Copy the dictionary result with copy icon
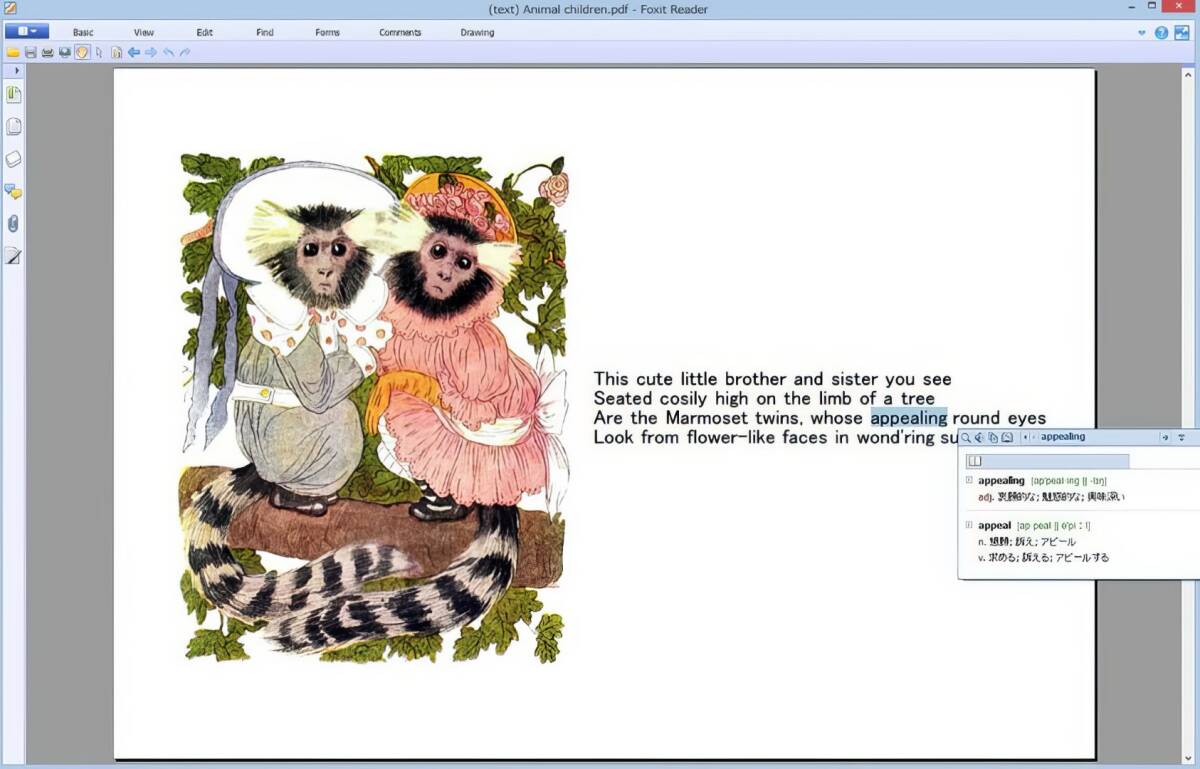This screenshot has width=1200, height=769. [x=993, y=437]
